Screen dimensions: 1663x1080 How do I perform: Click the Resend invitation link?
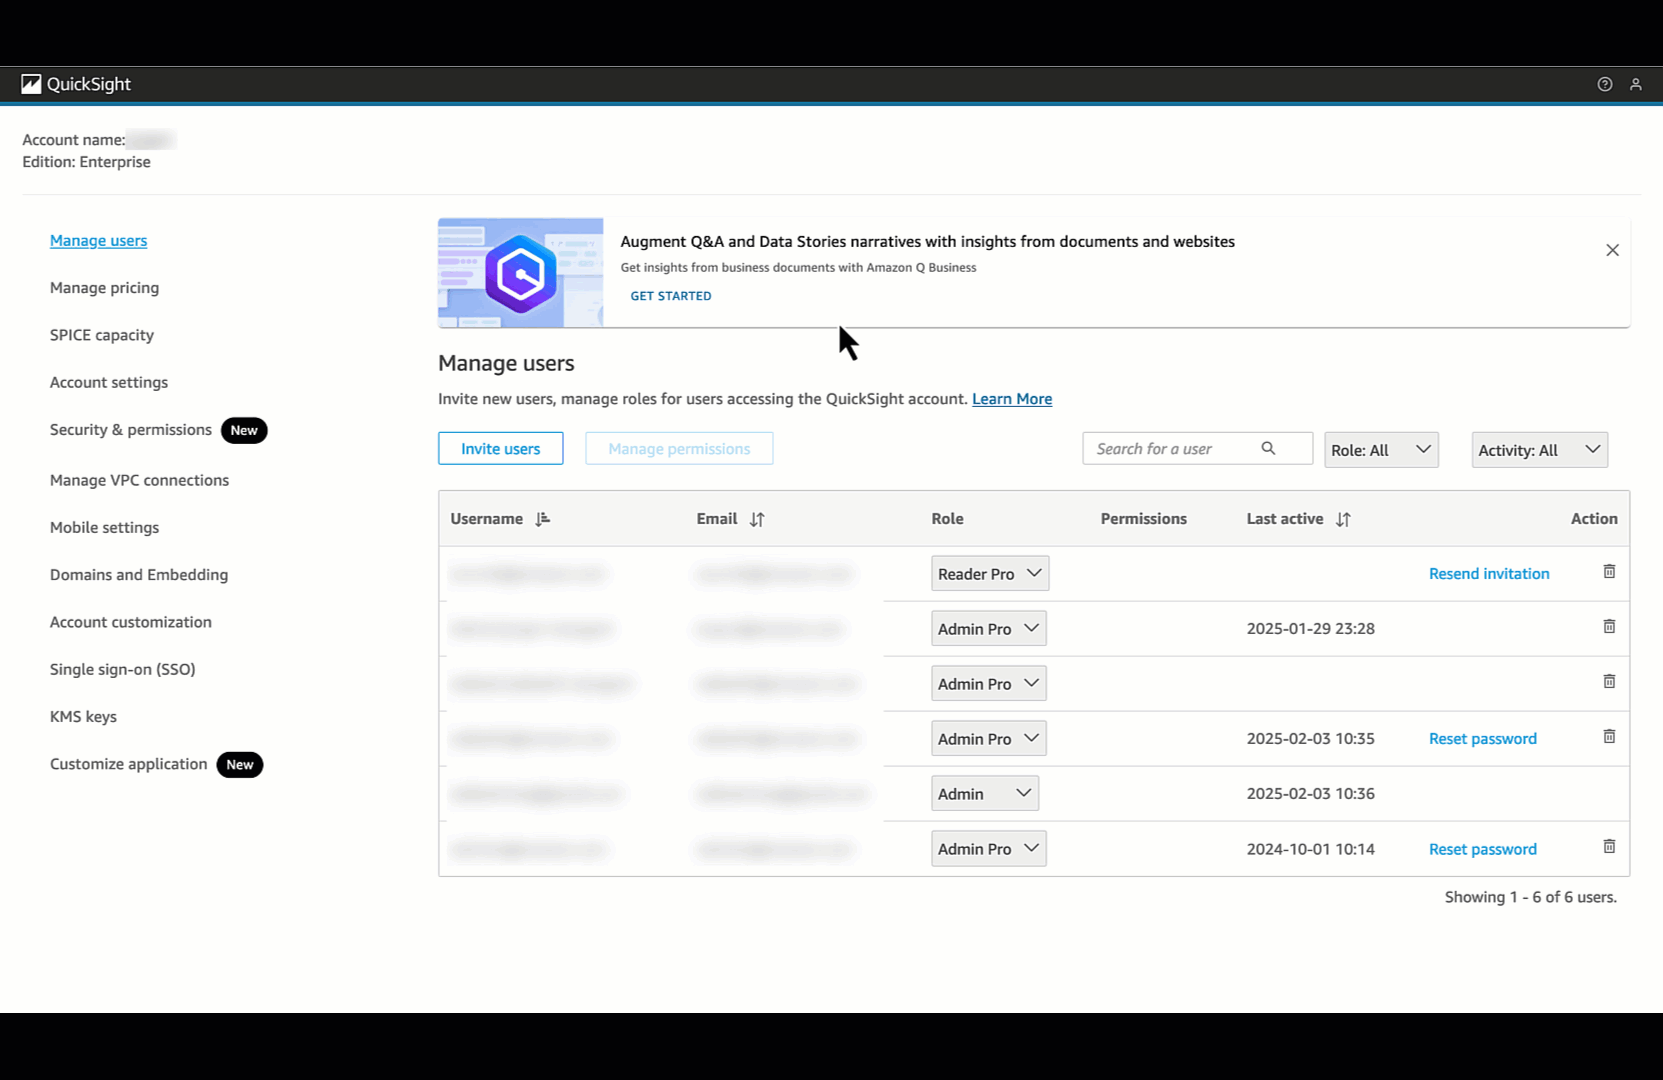tap(1489, 574)
